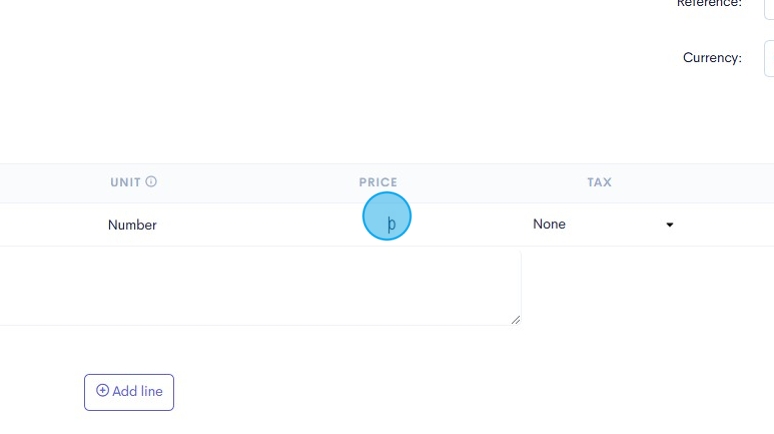Click inside the line description text area
Screen dimensions: 774x434
pyautogui.click(x=260, y=288)
